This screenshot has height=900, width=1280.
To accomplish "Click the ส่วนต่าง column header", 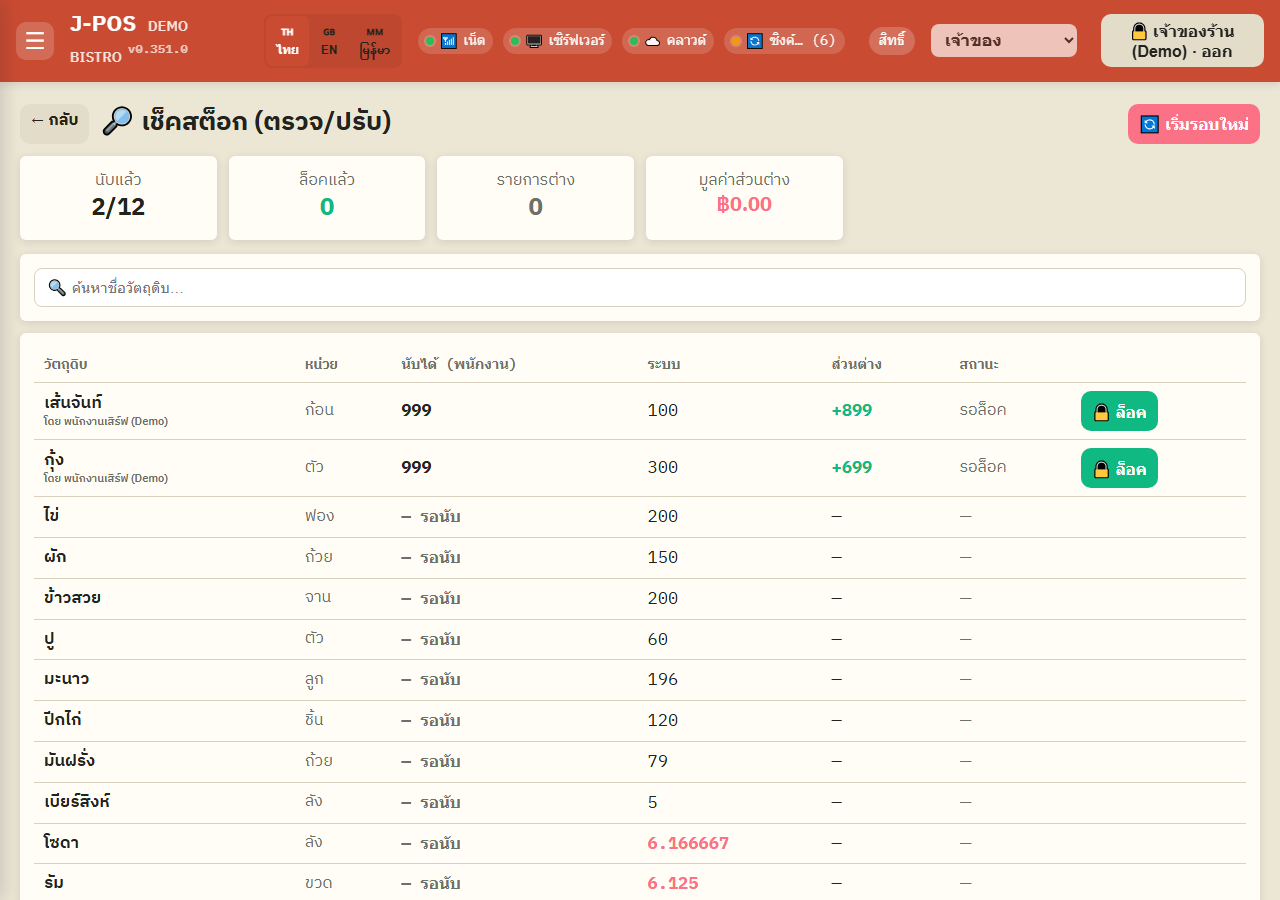I will pos(856,364).
